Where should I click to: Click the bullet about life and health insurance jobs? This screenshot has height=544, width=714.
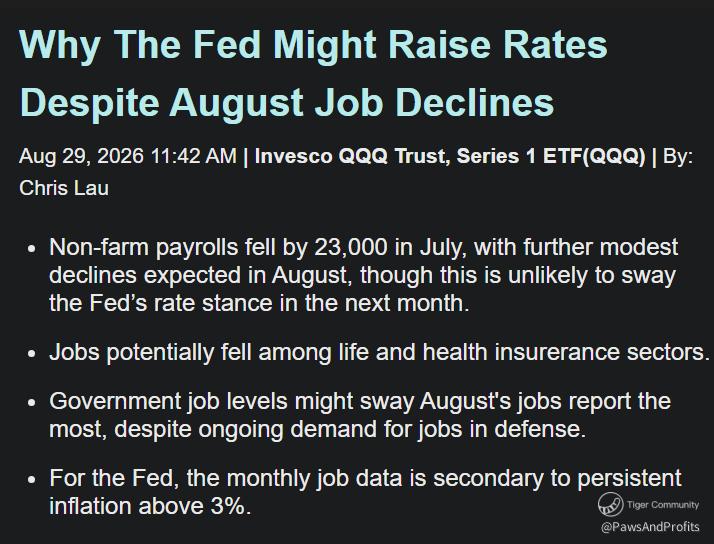pyautogui.click(x=379, y=352)
